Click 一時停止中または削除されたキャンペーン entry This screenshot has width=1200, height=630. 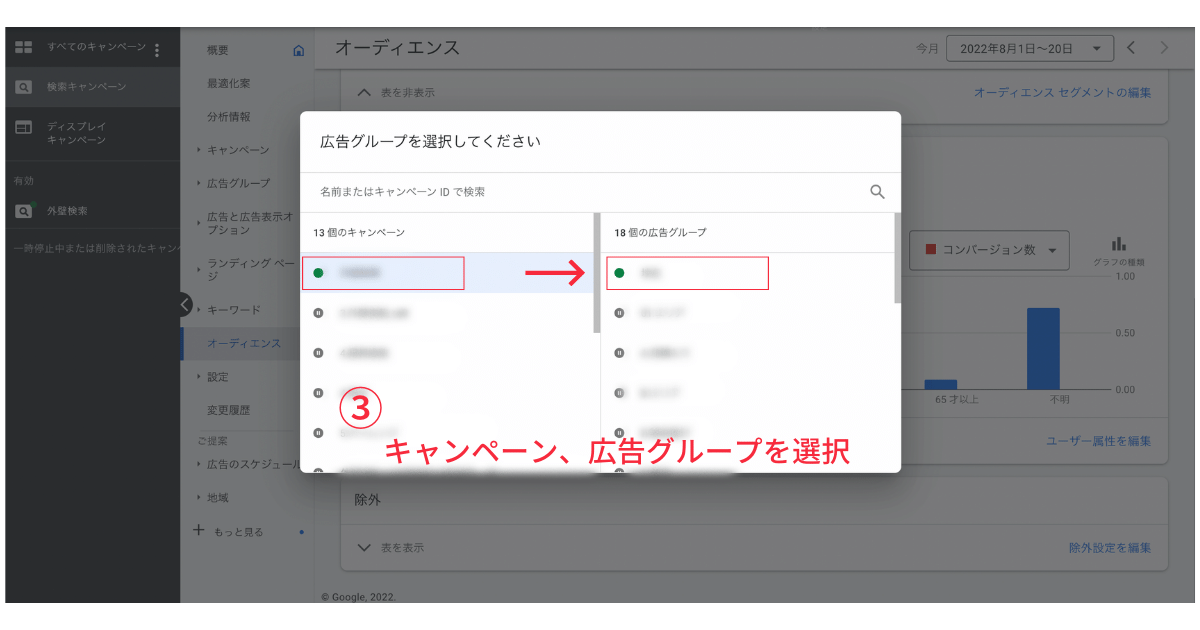click(96, 248)
